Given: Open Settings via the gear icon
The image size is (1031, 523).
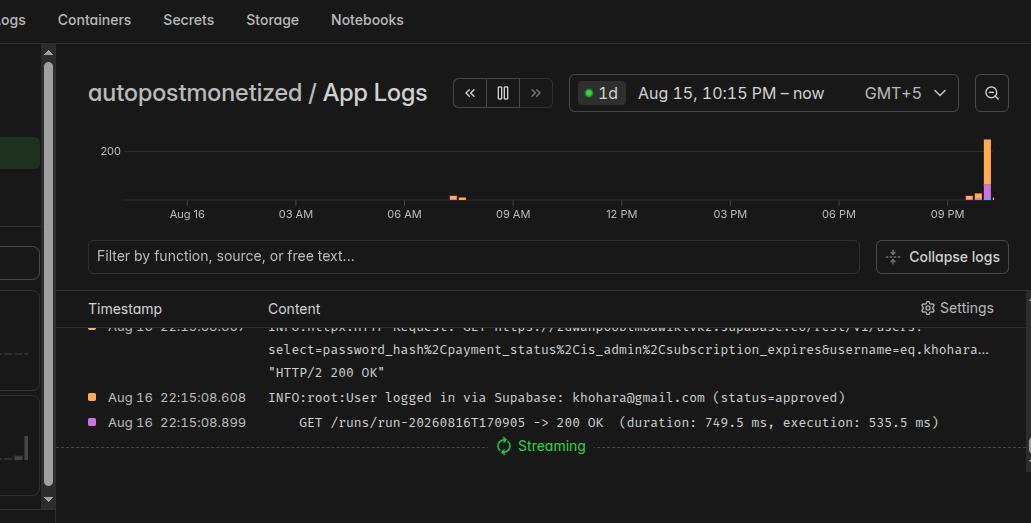Looking at the screenshot, I should coord(928,308).
